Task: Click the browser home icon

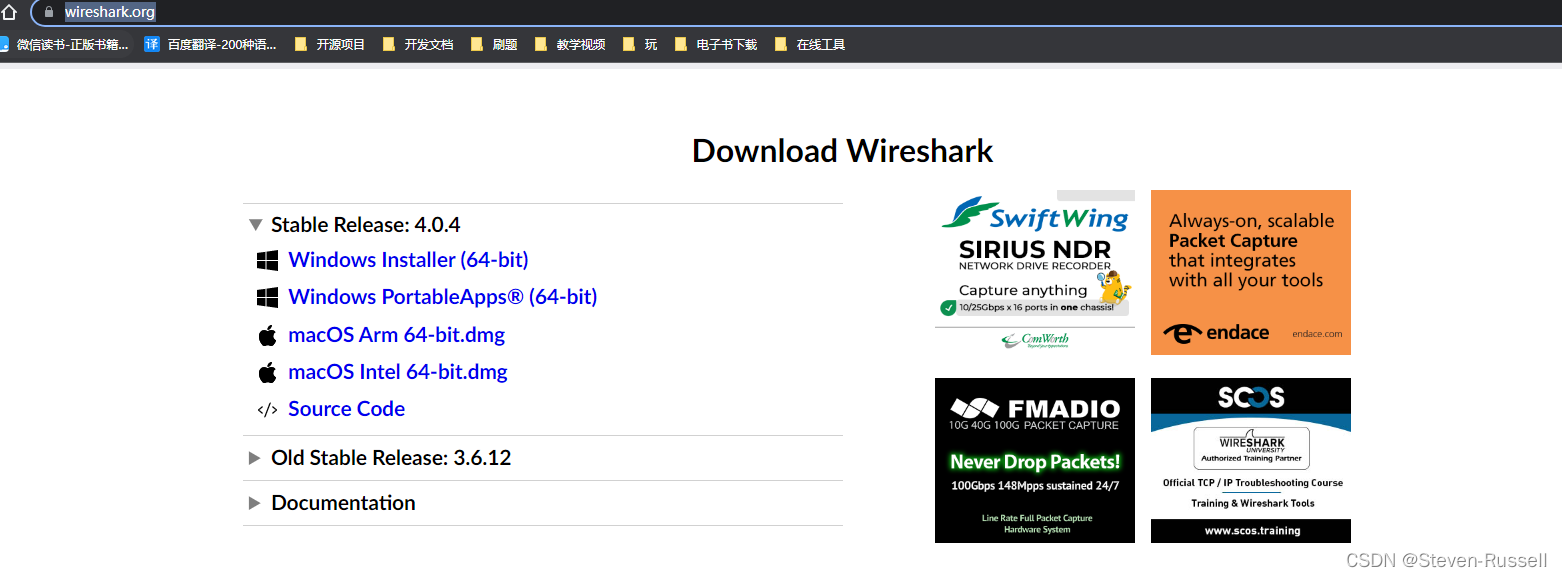Action: click(9, 12)
